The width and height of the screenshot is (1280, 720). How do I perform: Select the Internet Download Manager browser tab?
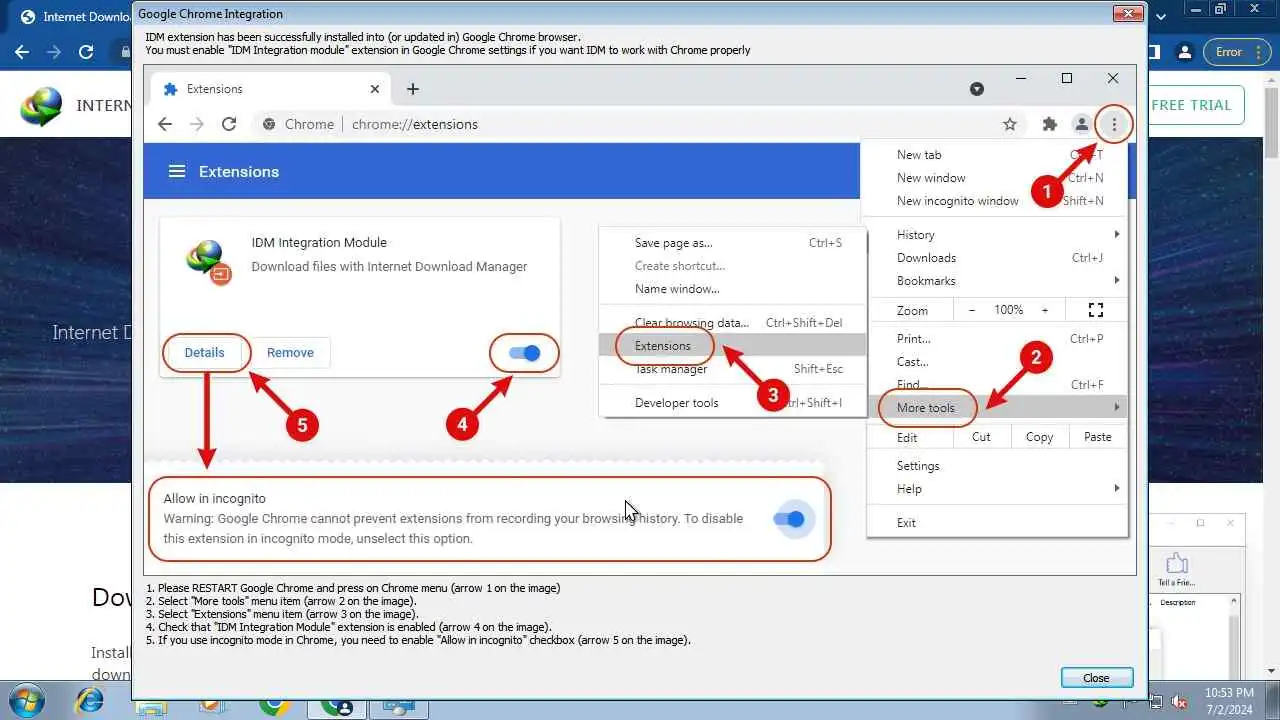coord(72,17)
